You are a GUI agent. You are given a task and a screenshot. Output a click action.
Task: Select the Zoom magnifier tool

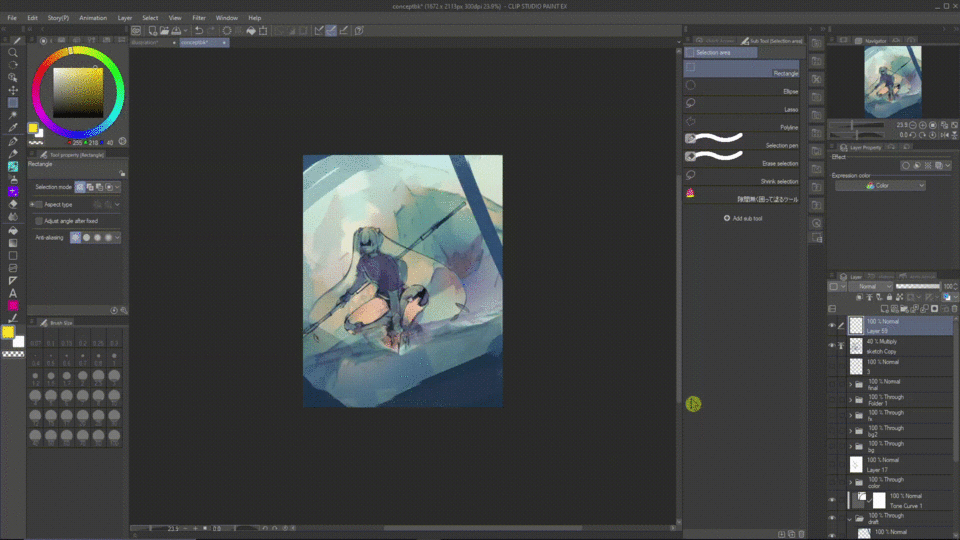click(12, 53)
